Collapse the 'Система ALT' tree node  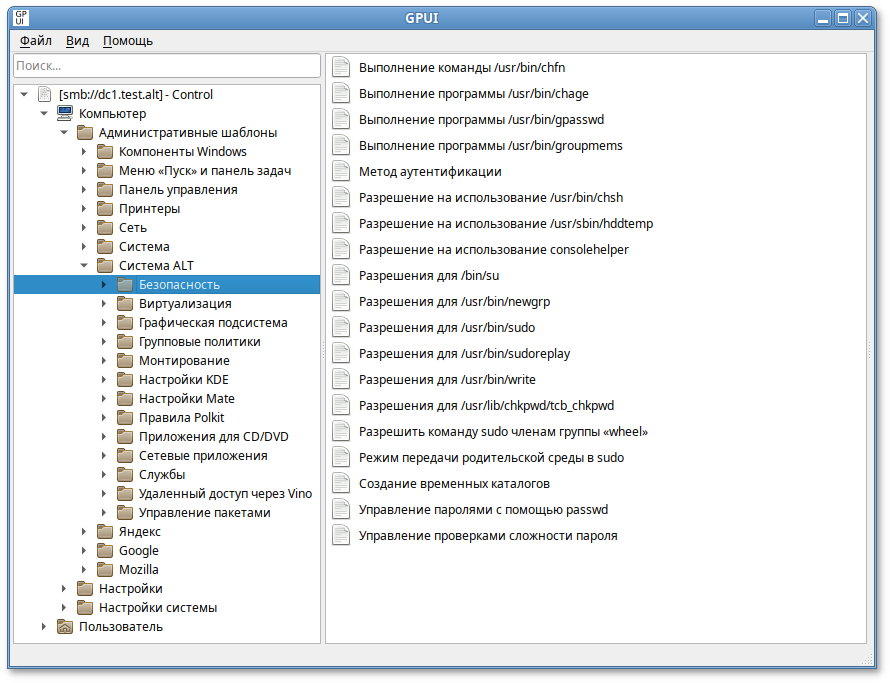tap(84, 266)
